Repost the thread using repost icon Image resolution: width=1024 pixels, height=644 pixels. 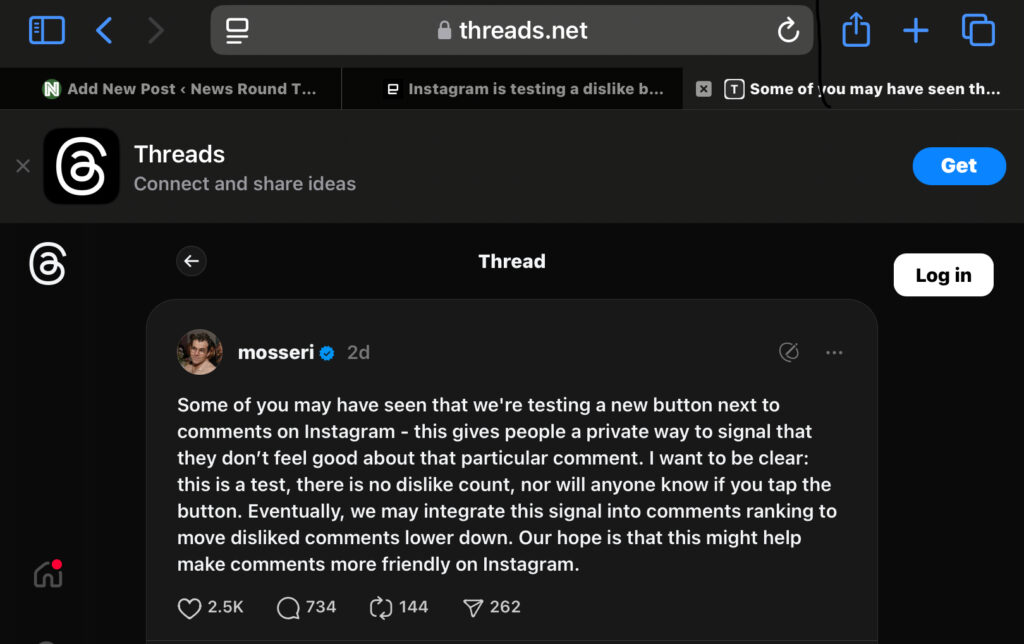[x=380, y=607]
